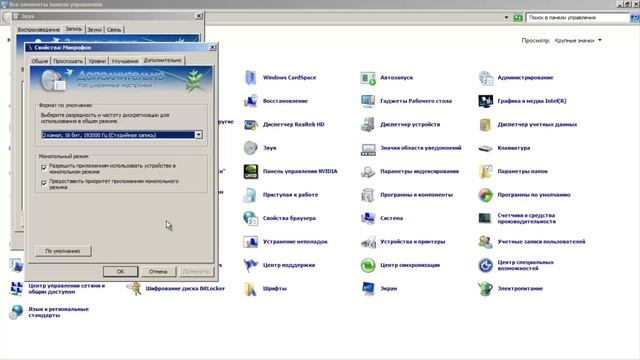Open the Восстановление icon
This screenshot has height=360, width=640.
(x=250, y=101)
